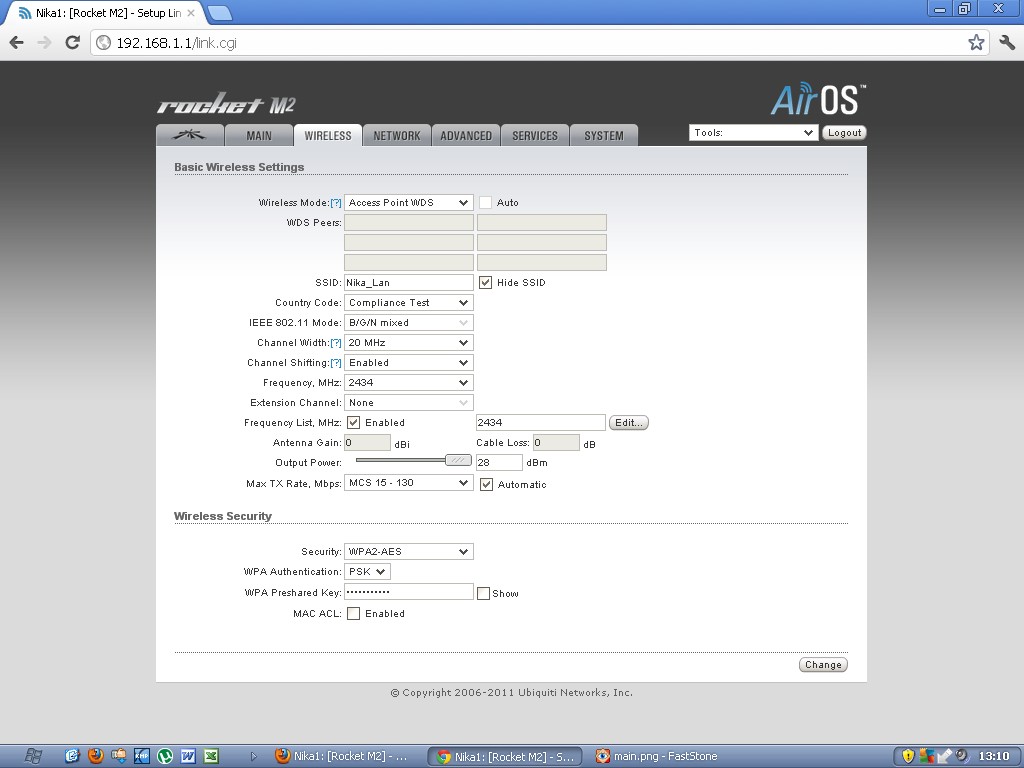Screen dimensions: 1024x768
Task: Expand the hidden quick launch arrow
Action: (253, 756)
